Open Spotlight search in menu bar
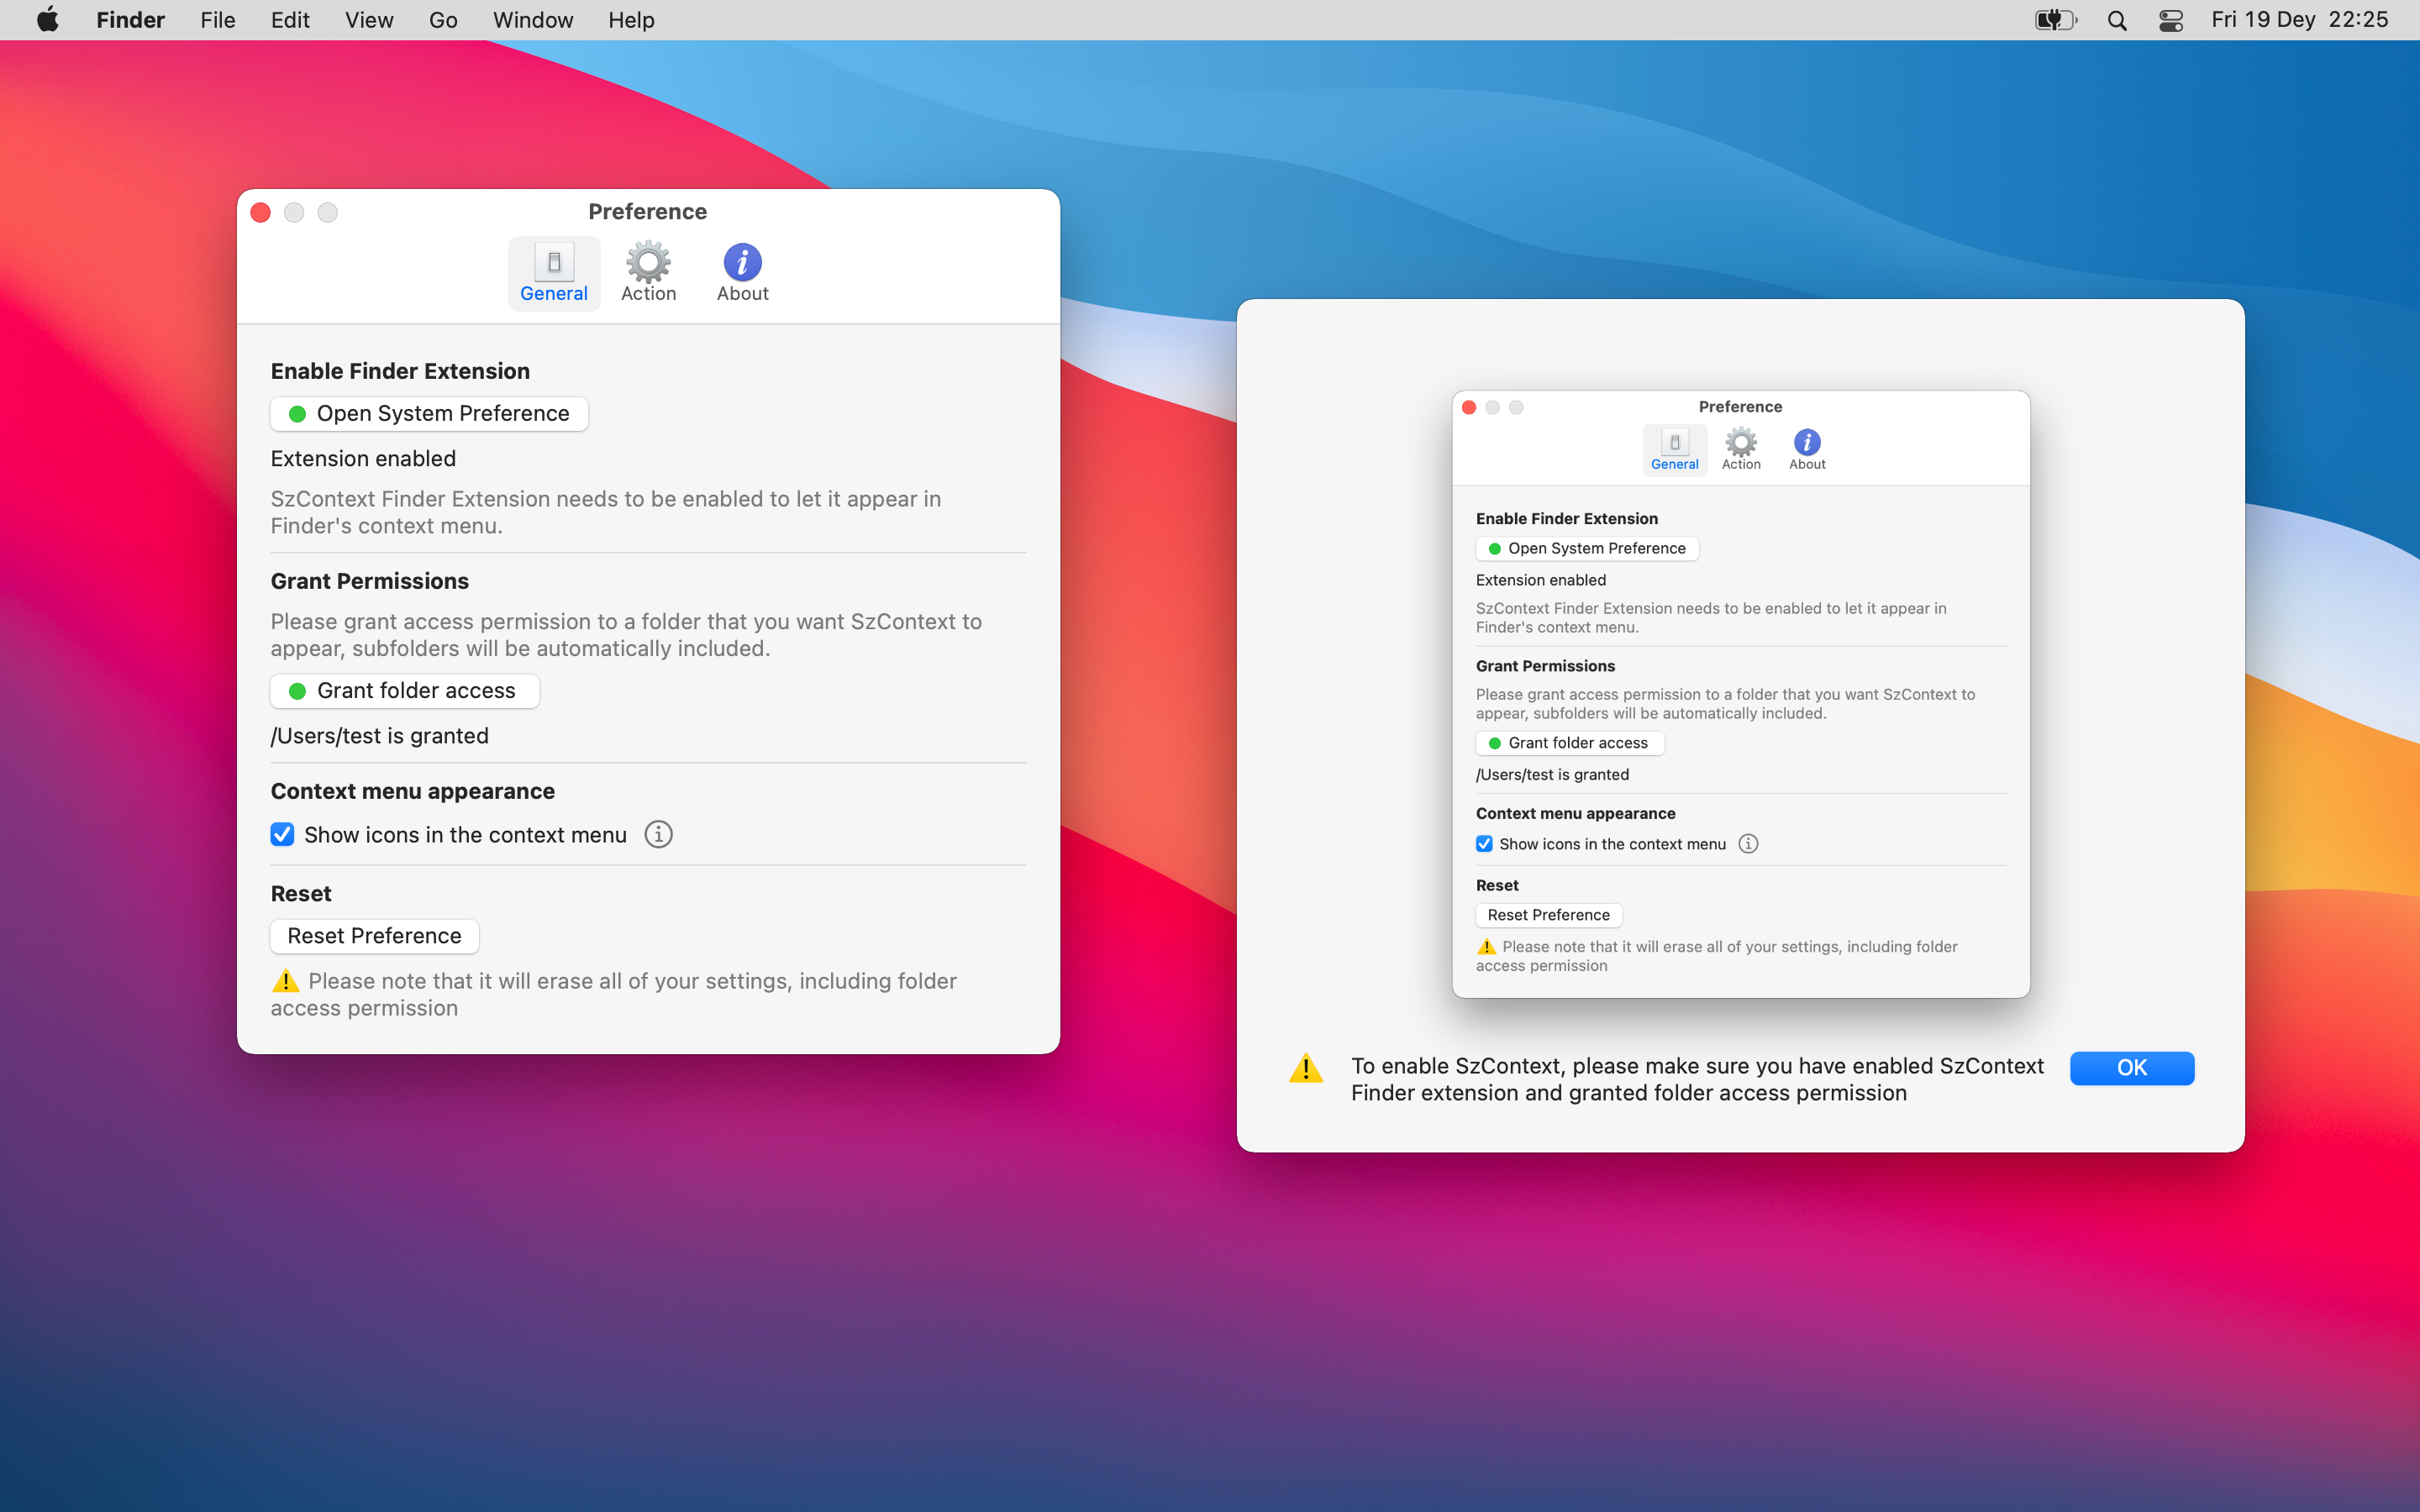This screenshot has width=2420, height=1512. pyautogui.click(x=2116, y=20)
